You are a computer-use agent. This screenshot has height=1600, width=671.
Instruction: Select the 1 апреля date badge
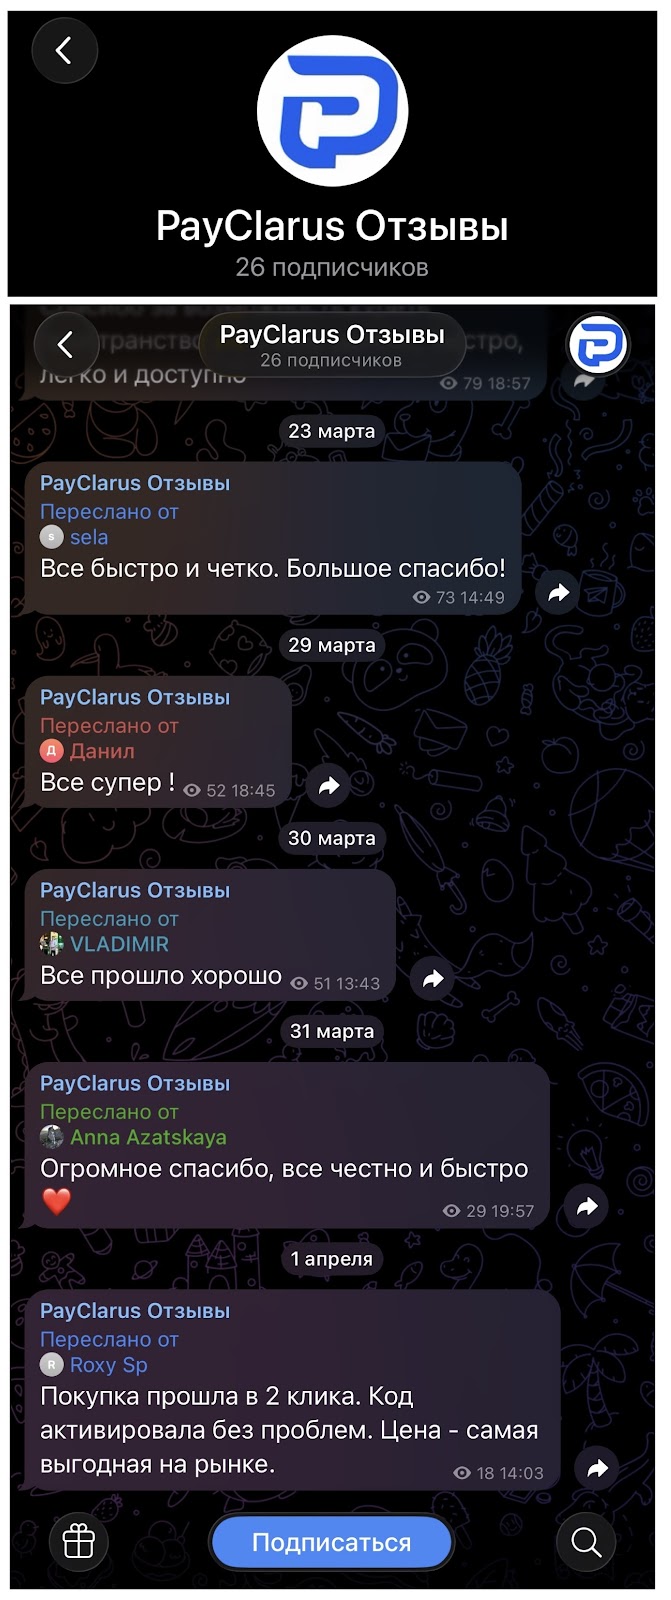(332, 1259)
